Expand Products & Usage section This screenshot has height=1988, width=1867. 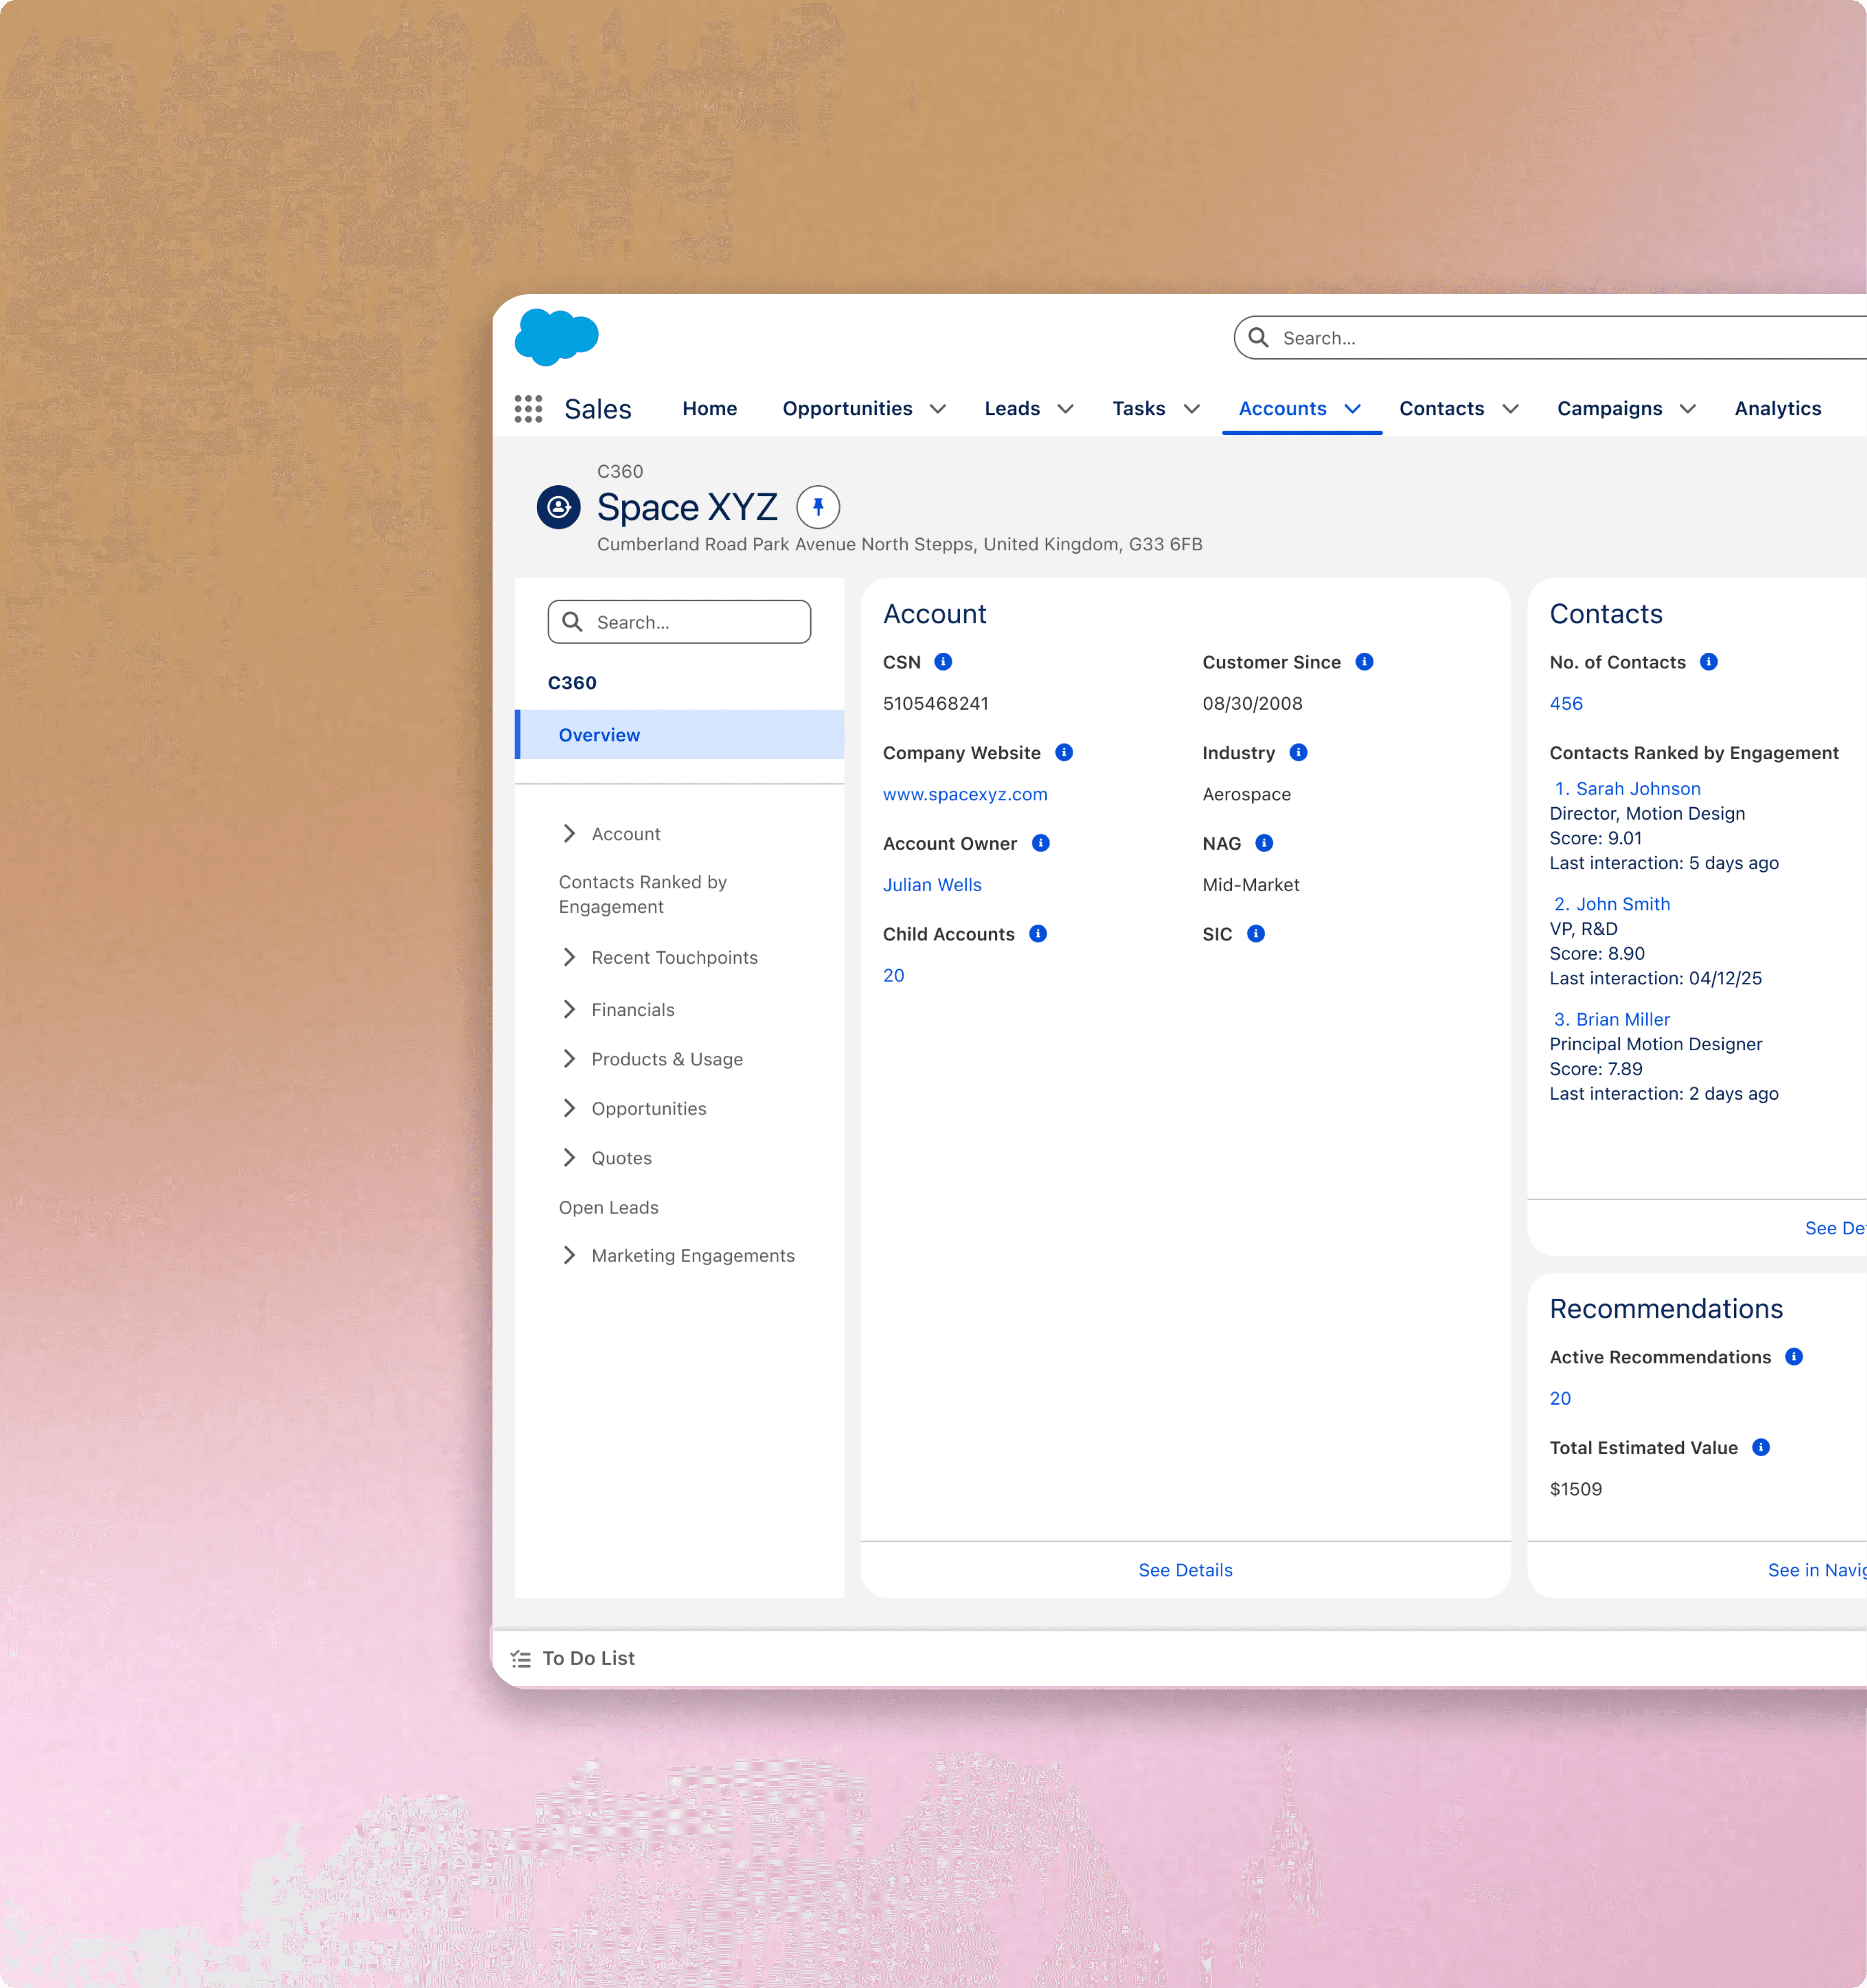point(569,1059)
